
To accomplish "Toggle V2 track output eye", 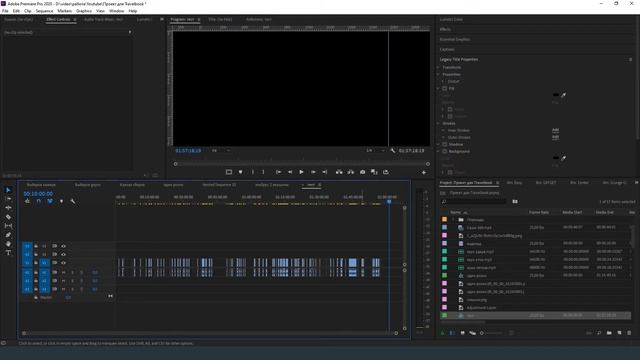I will (x=63, y=254).
